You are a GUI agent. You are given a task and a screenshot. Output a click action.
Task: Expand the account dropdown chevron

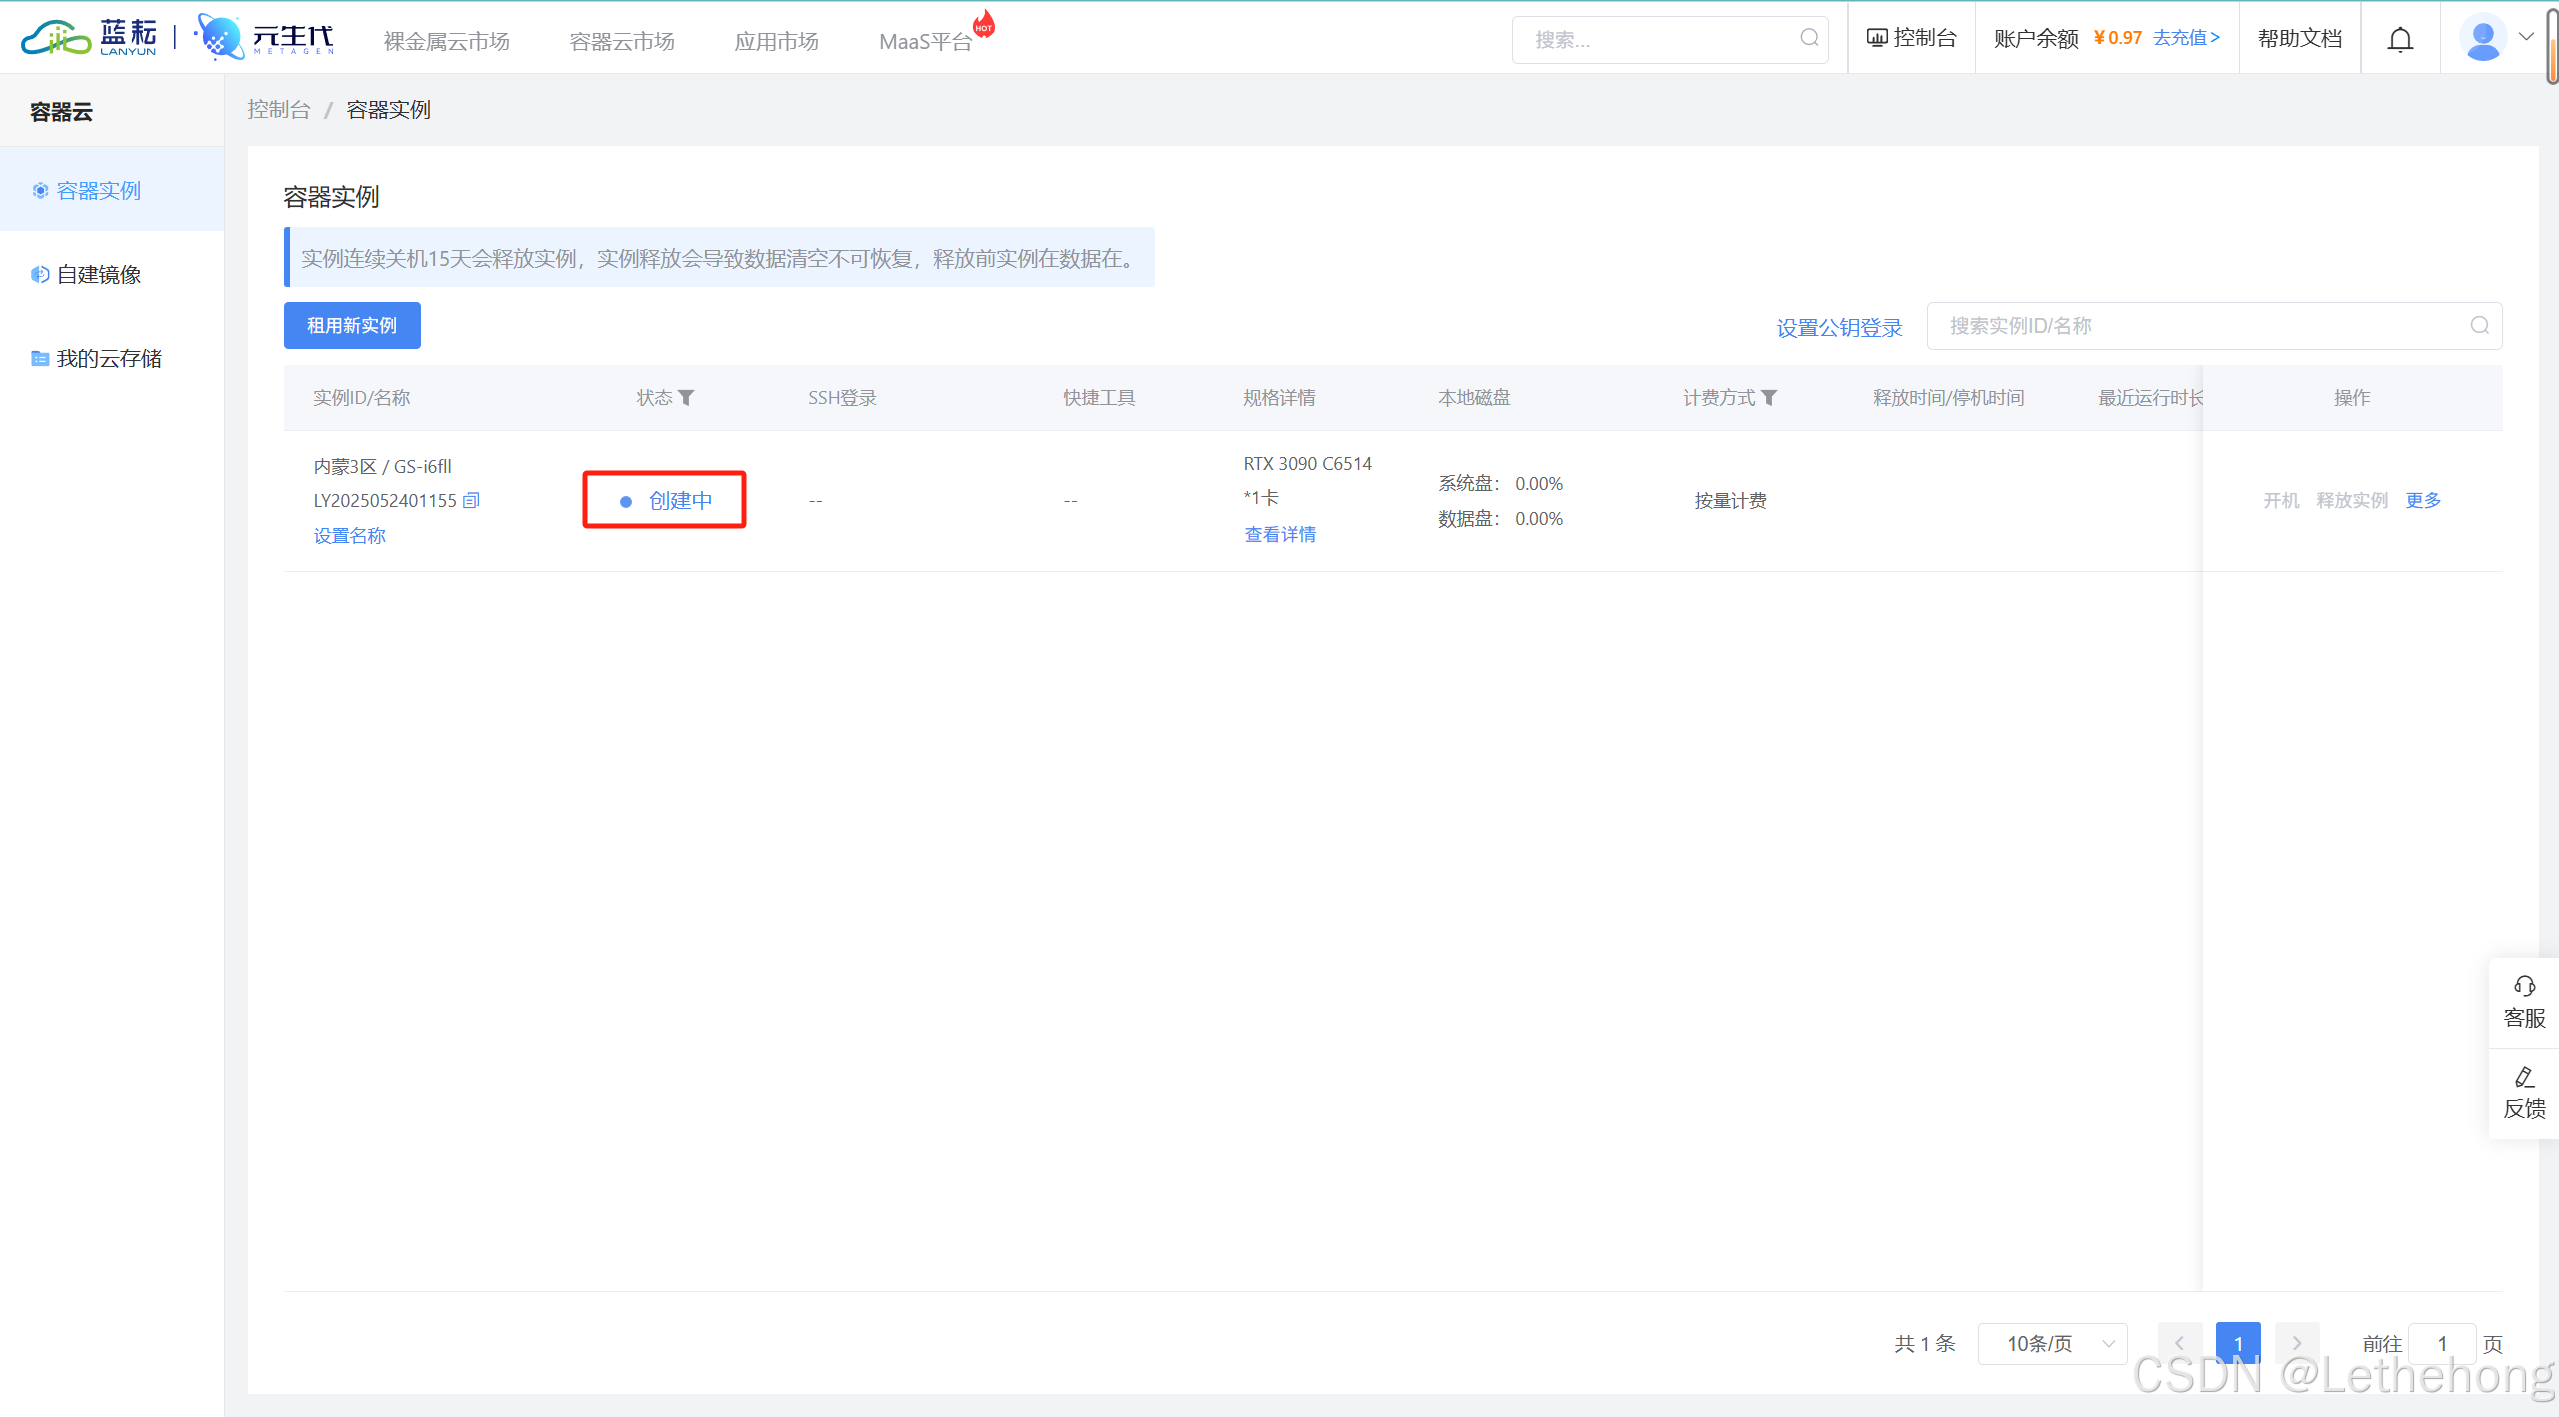[x=2526, y=38]
